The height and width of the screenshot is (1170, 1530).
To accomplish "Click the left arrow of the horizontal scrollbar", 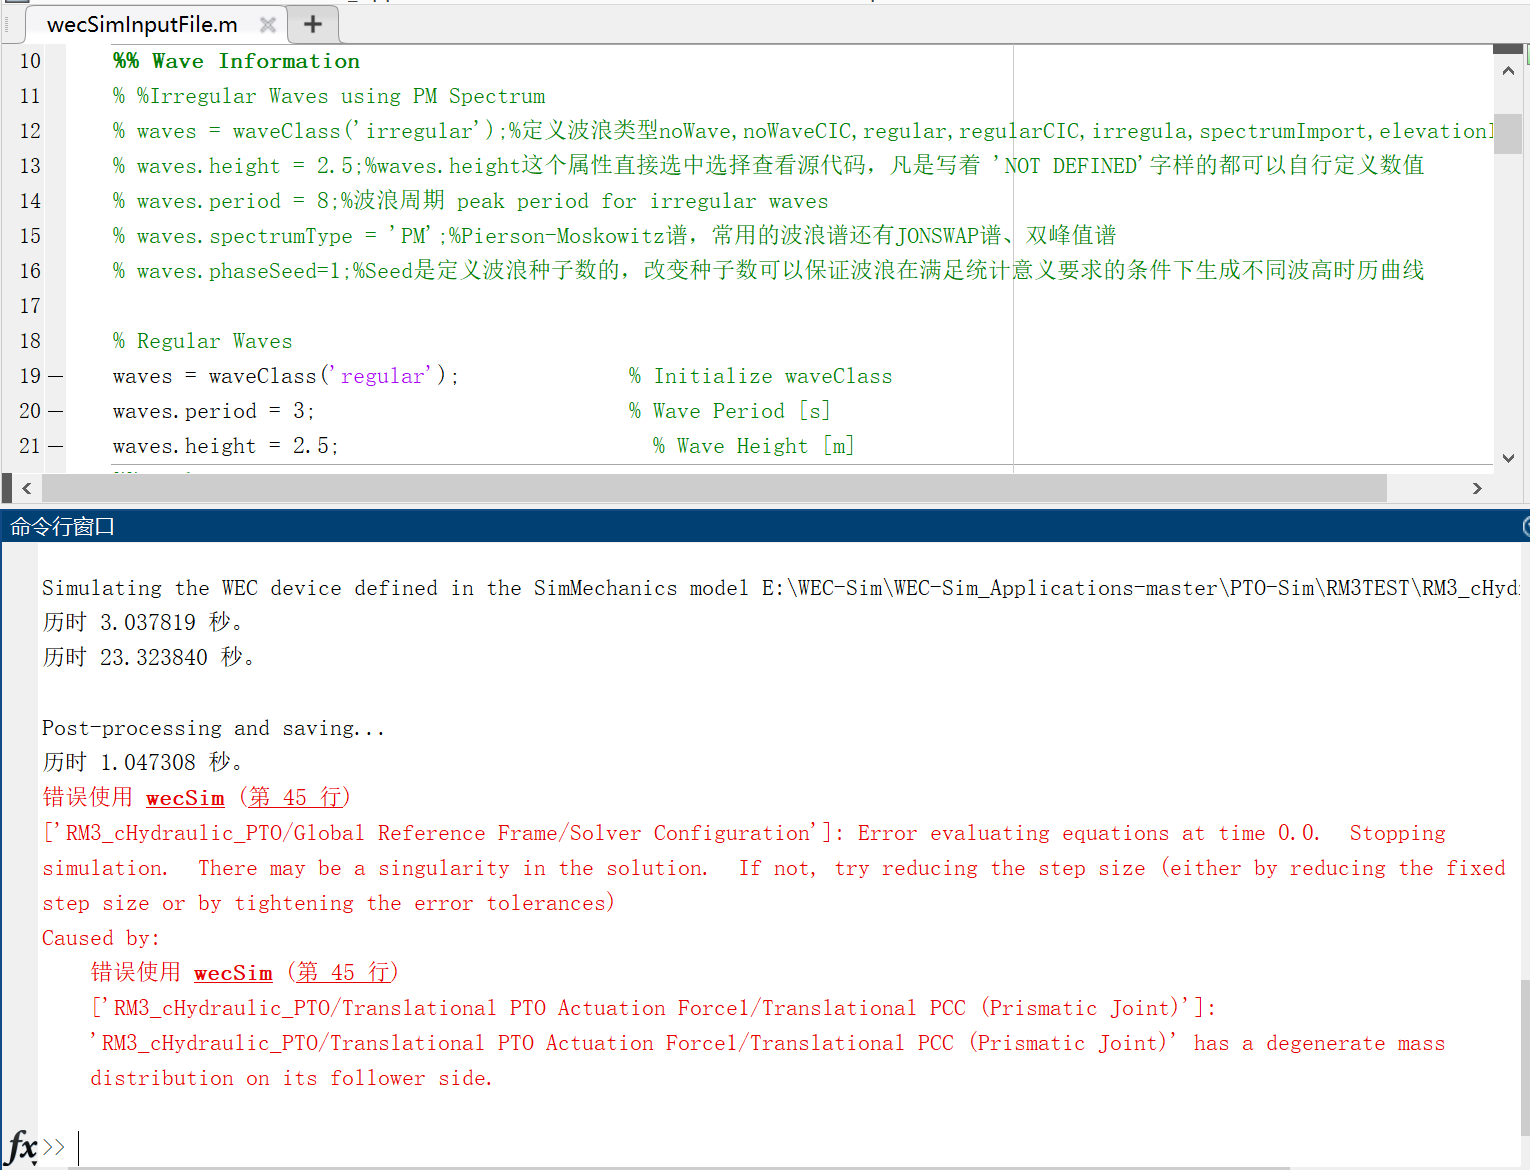I will coord(26,488).
